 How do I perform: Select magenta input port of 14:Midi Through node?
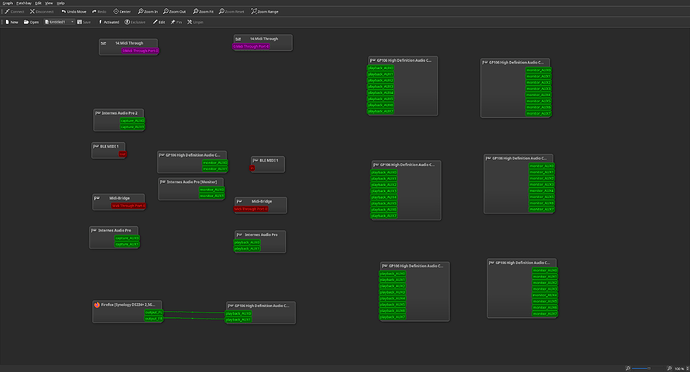[x=251, y=46]
